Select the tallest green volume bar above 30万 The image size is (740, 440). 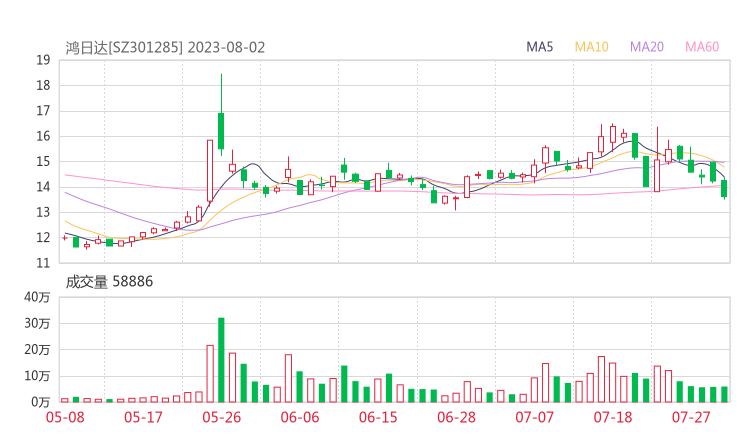[221, 360]
